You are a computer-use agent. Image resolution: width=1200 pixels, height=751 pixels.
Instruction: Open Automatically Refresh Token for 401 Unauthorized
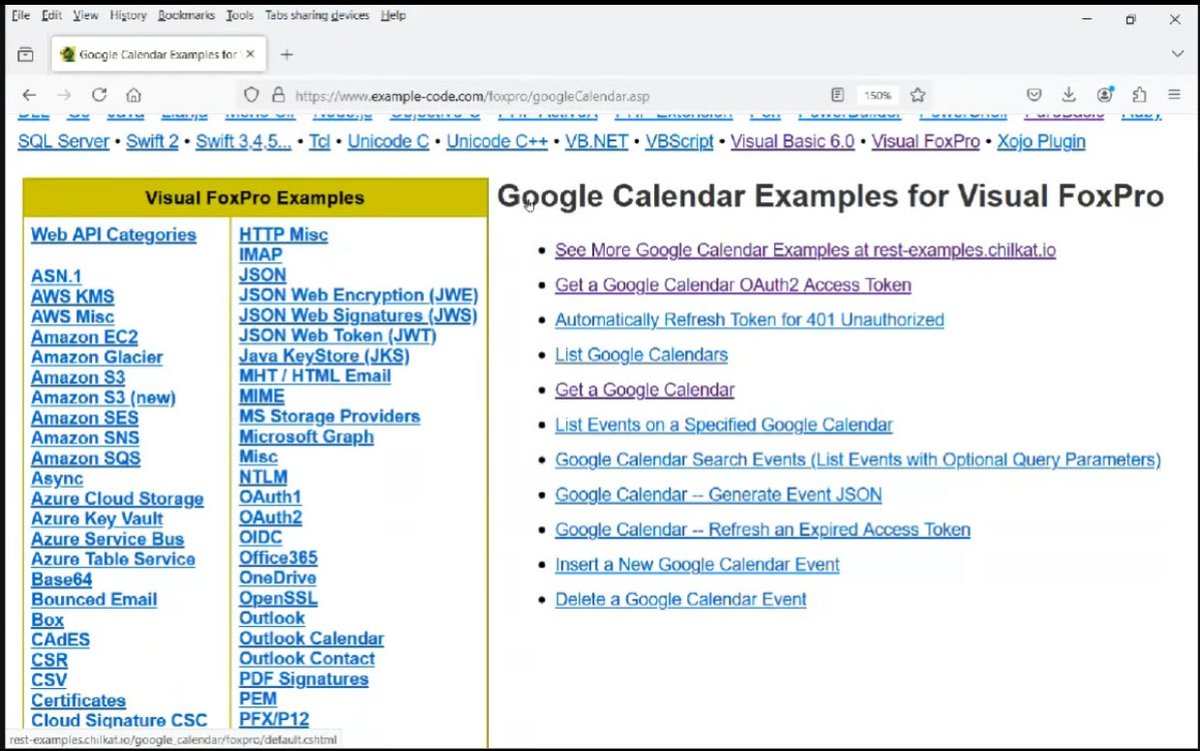coord(750,320)
